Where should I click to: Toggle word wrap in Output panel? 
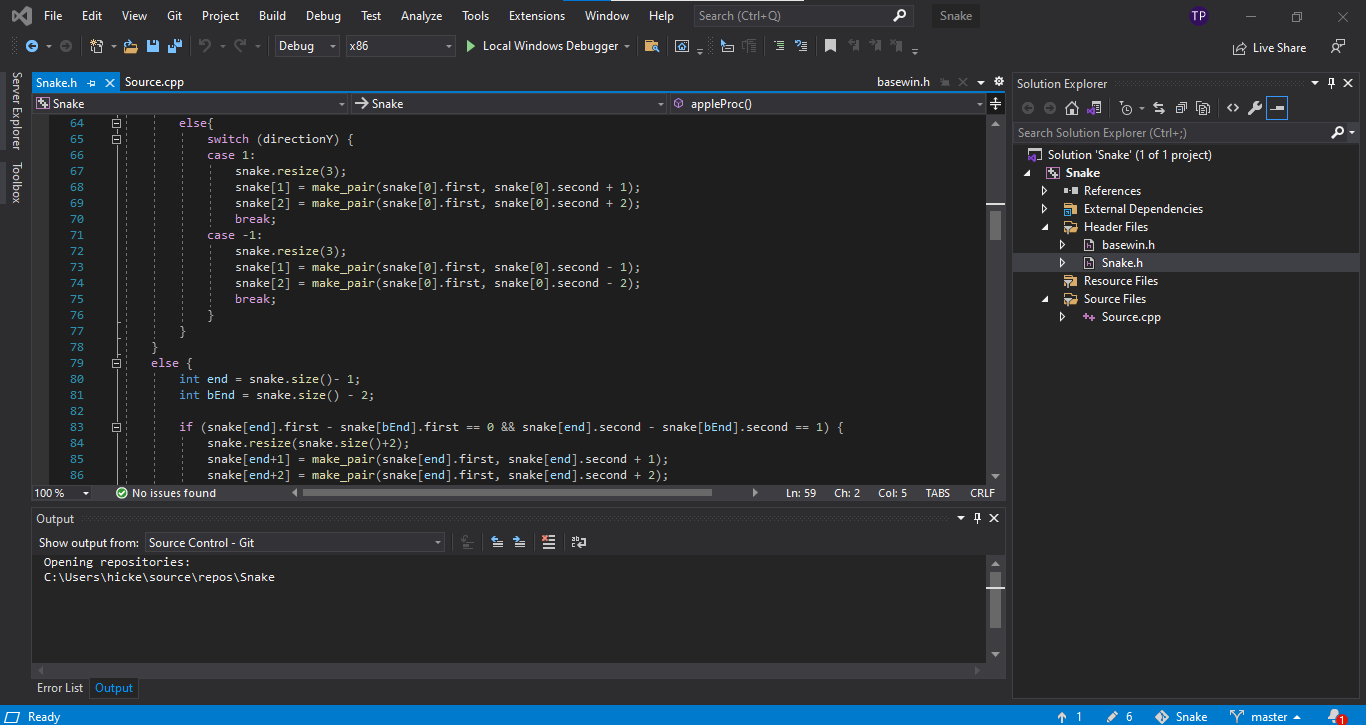[578, 542]
